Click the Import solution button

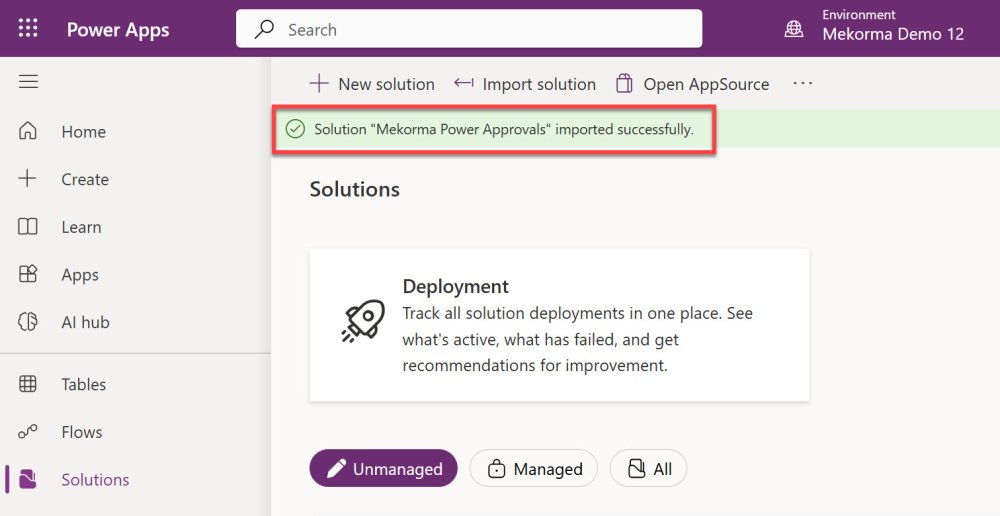525,84
